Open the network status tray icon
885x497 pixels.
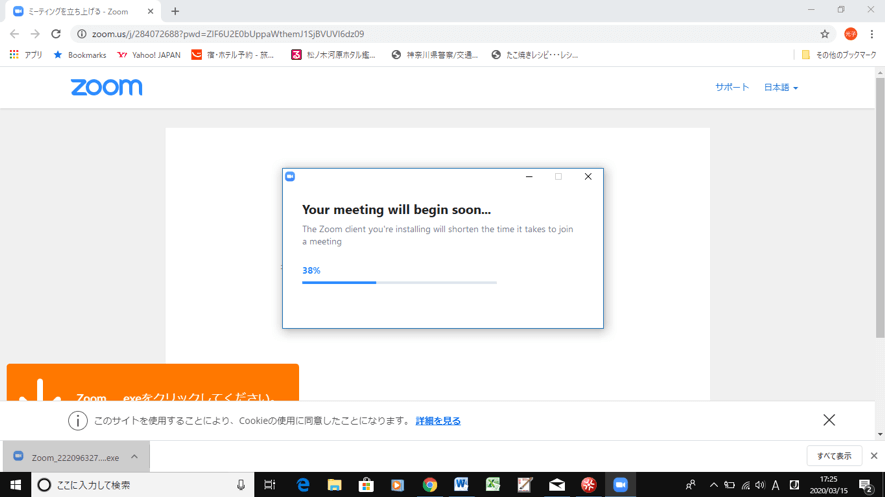[746, 485]
